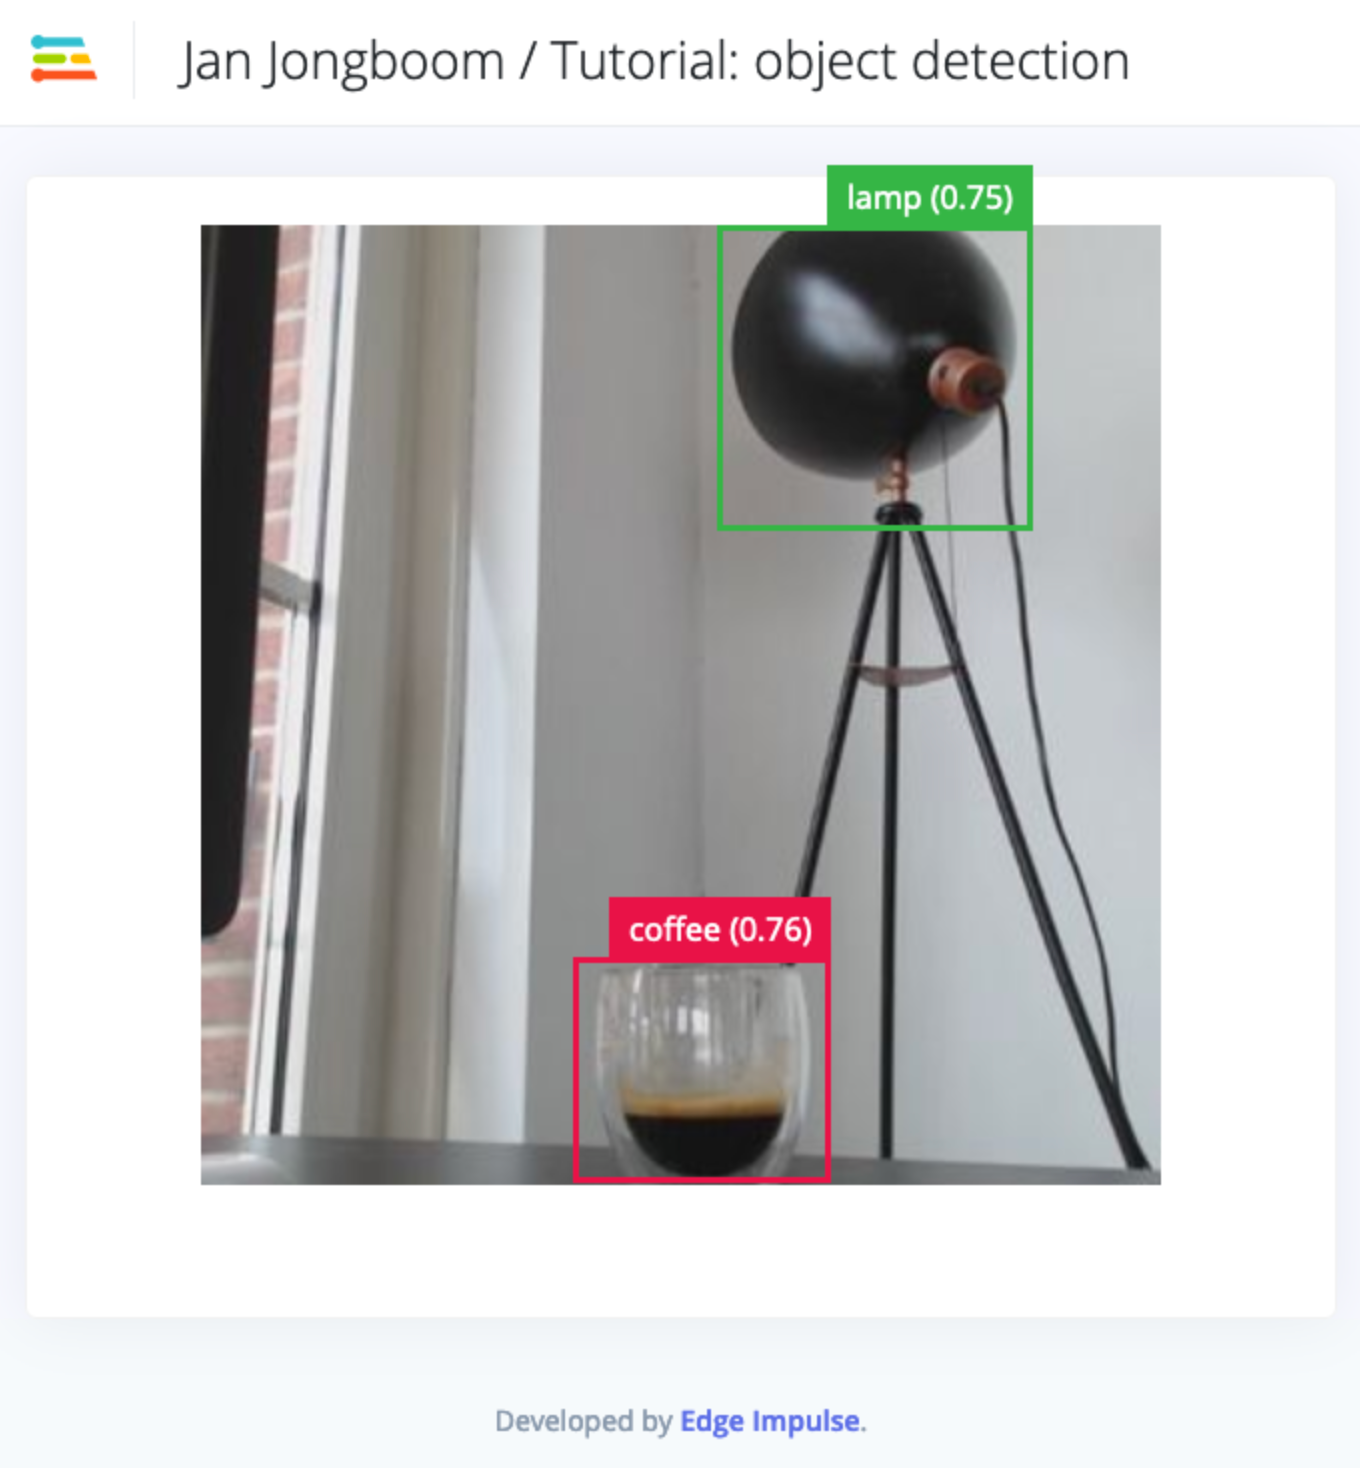Select the green lamp (0.75) label
Image resolution: width=1360 pixels, height=1468 pixels.
[x=929, y=197]
